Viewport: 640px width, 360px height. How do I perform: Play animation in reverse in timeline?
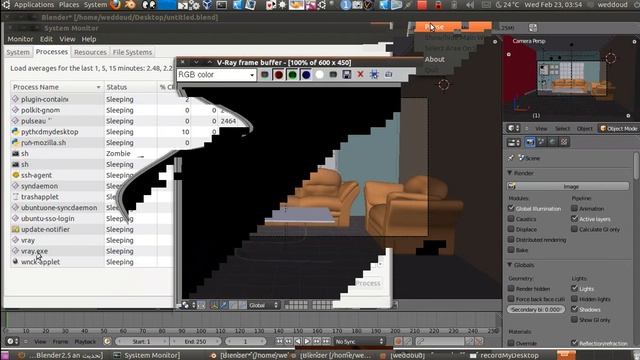[x=298, y=341]
